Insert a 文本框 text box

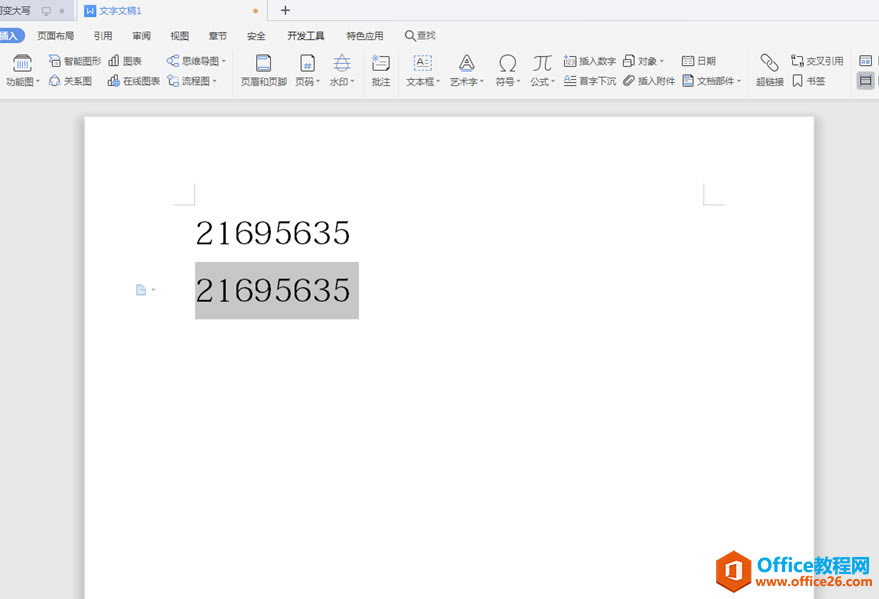[423, 69]
